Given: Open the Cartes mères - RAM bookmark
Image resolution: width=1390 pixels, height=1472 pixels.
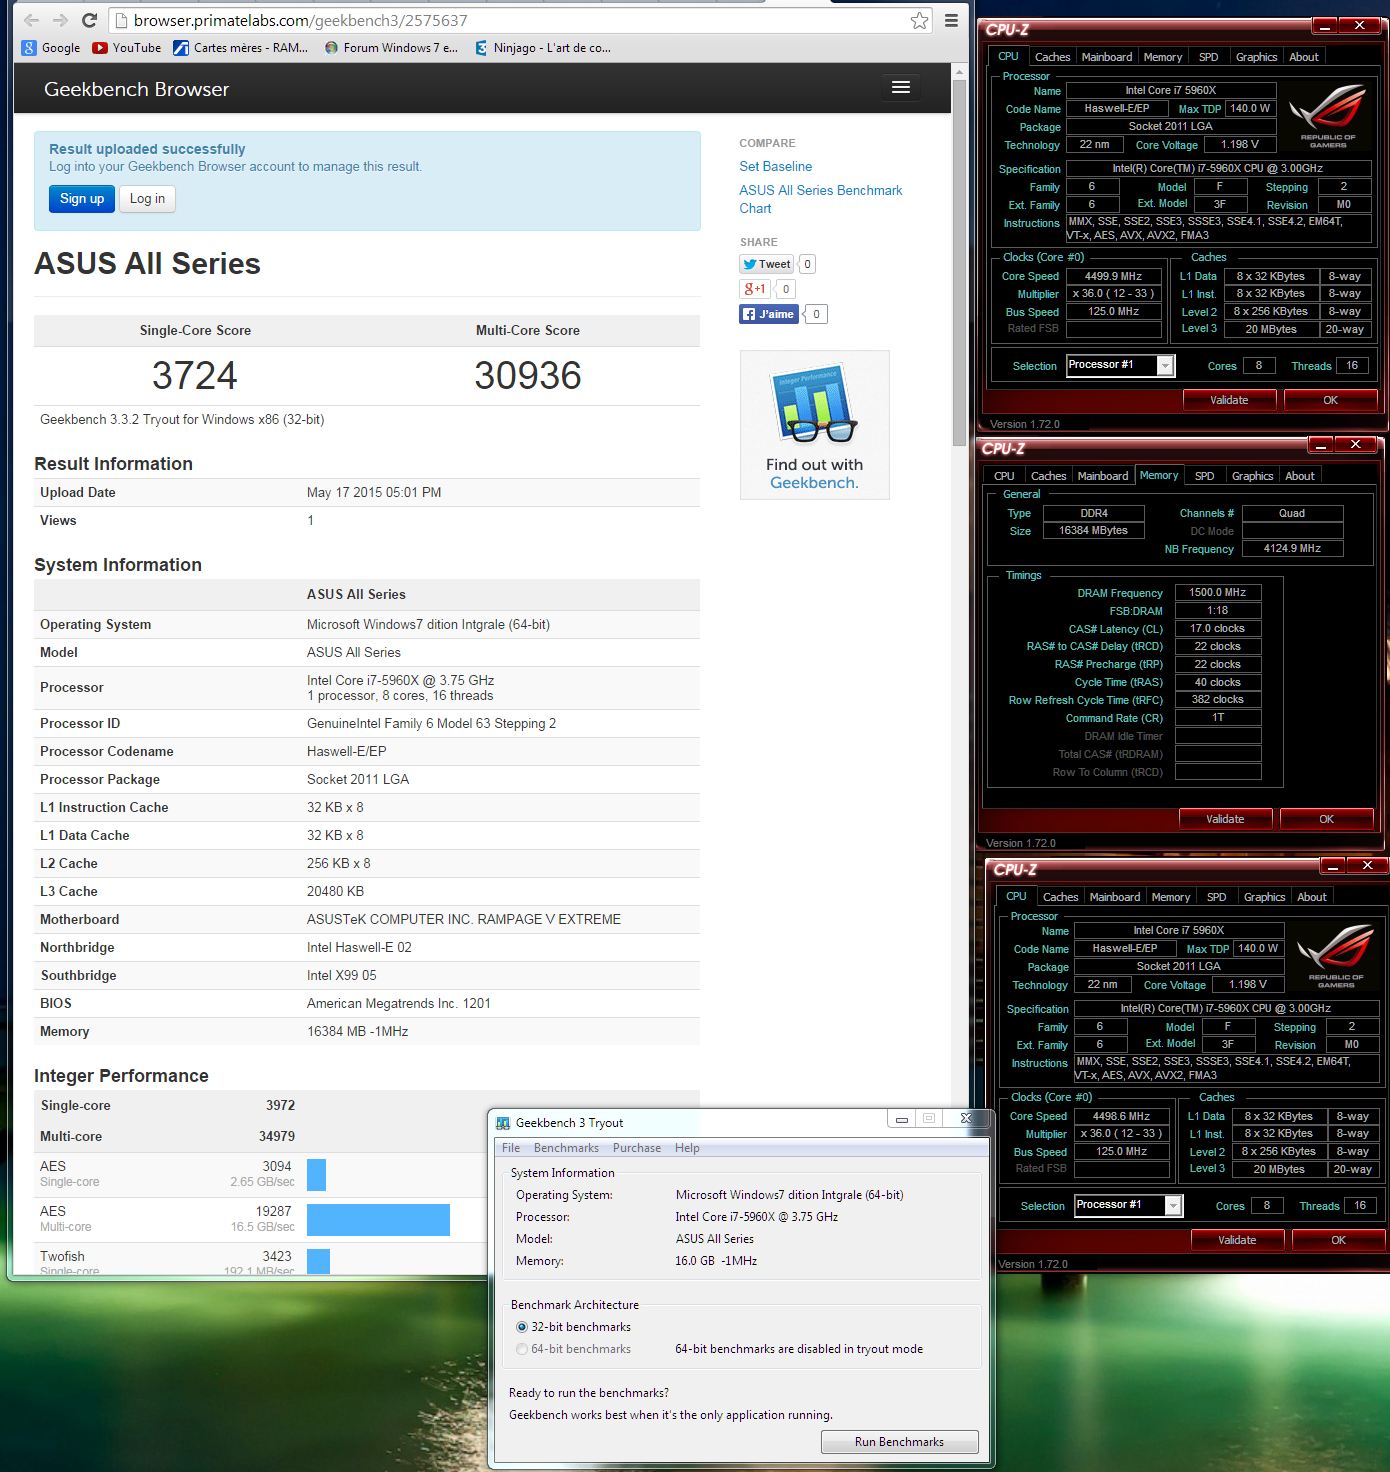Looking at the screenshot, I should [x=241, y=47].
